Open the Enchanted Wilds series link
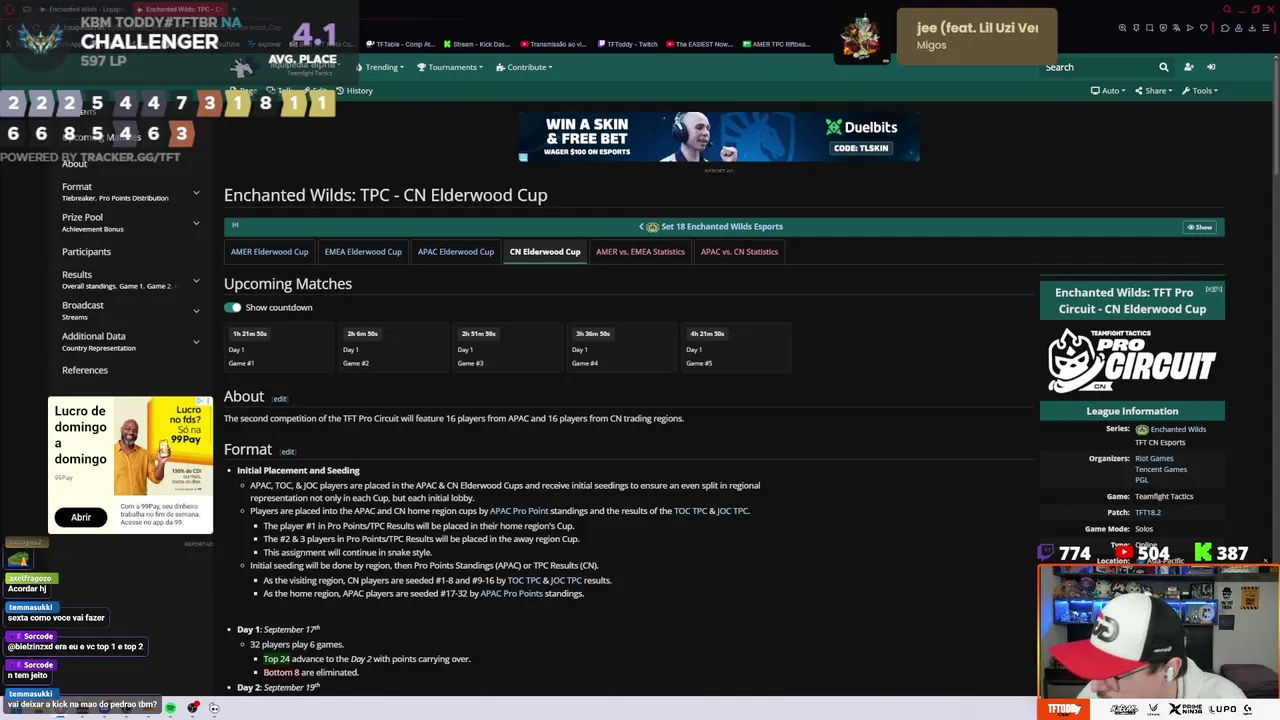This screenshot has width=1280, height=720. 1178,429
